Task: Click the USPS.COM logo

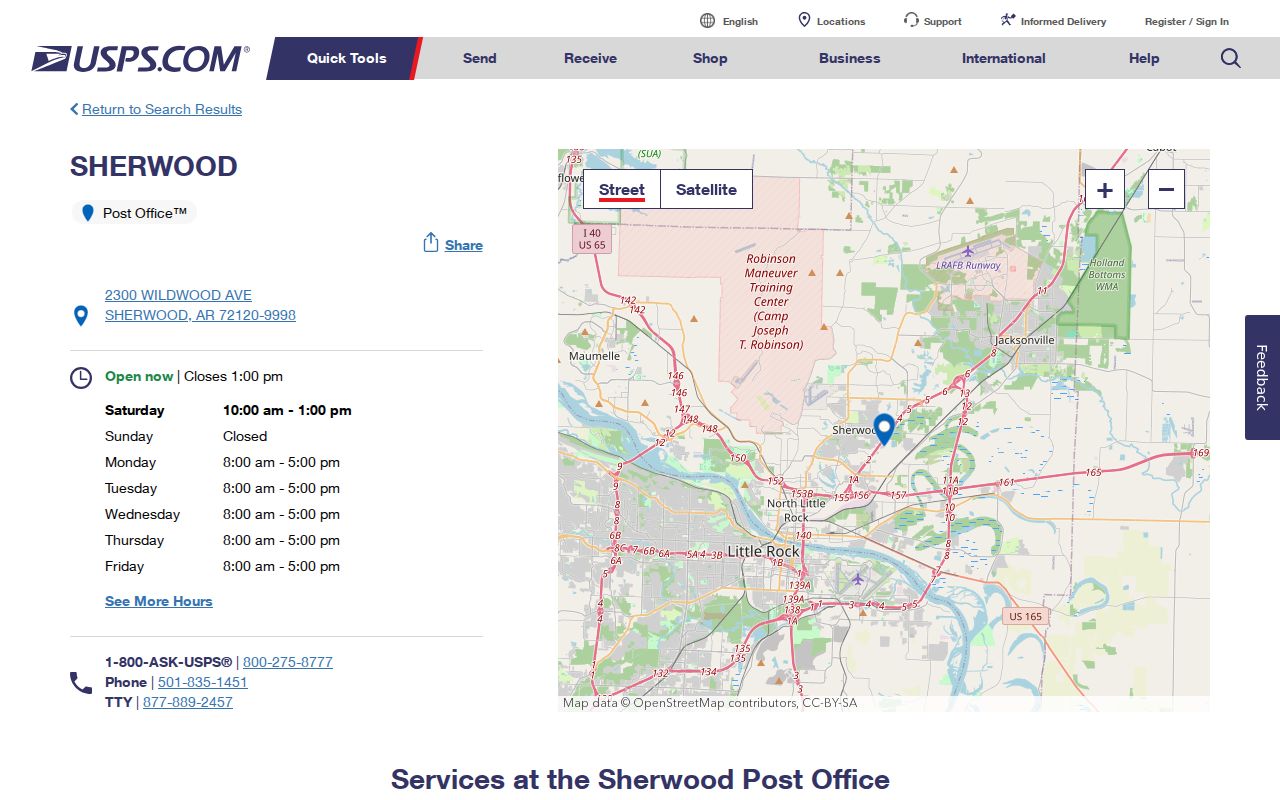Action: (x=140, y=59)
